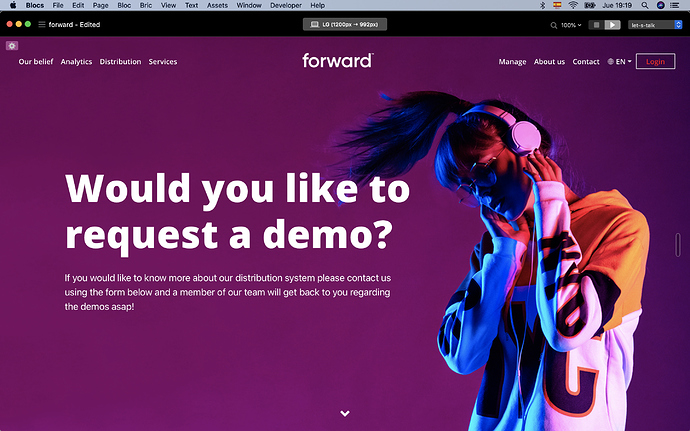The height and width of the screenshot is (431, 690).
Task: Click the forward logo in header
Action: click(x=337, y=60)
